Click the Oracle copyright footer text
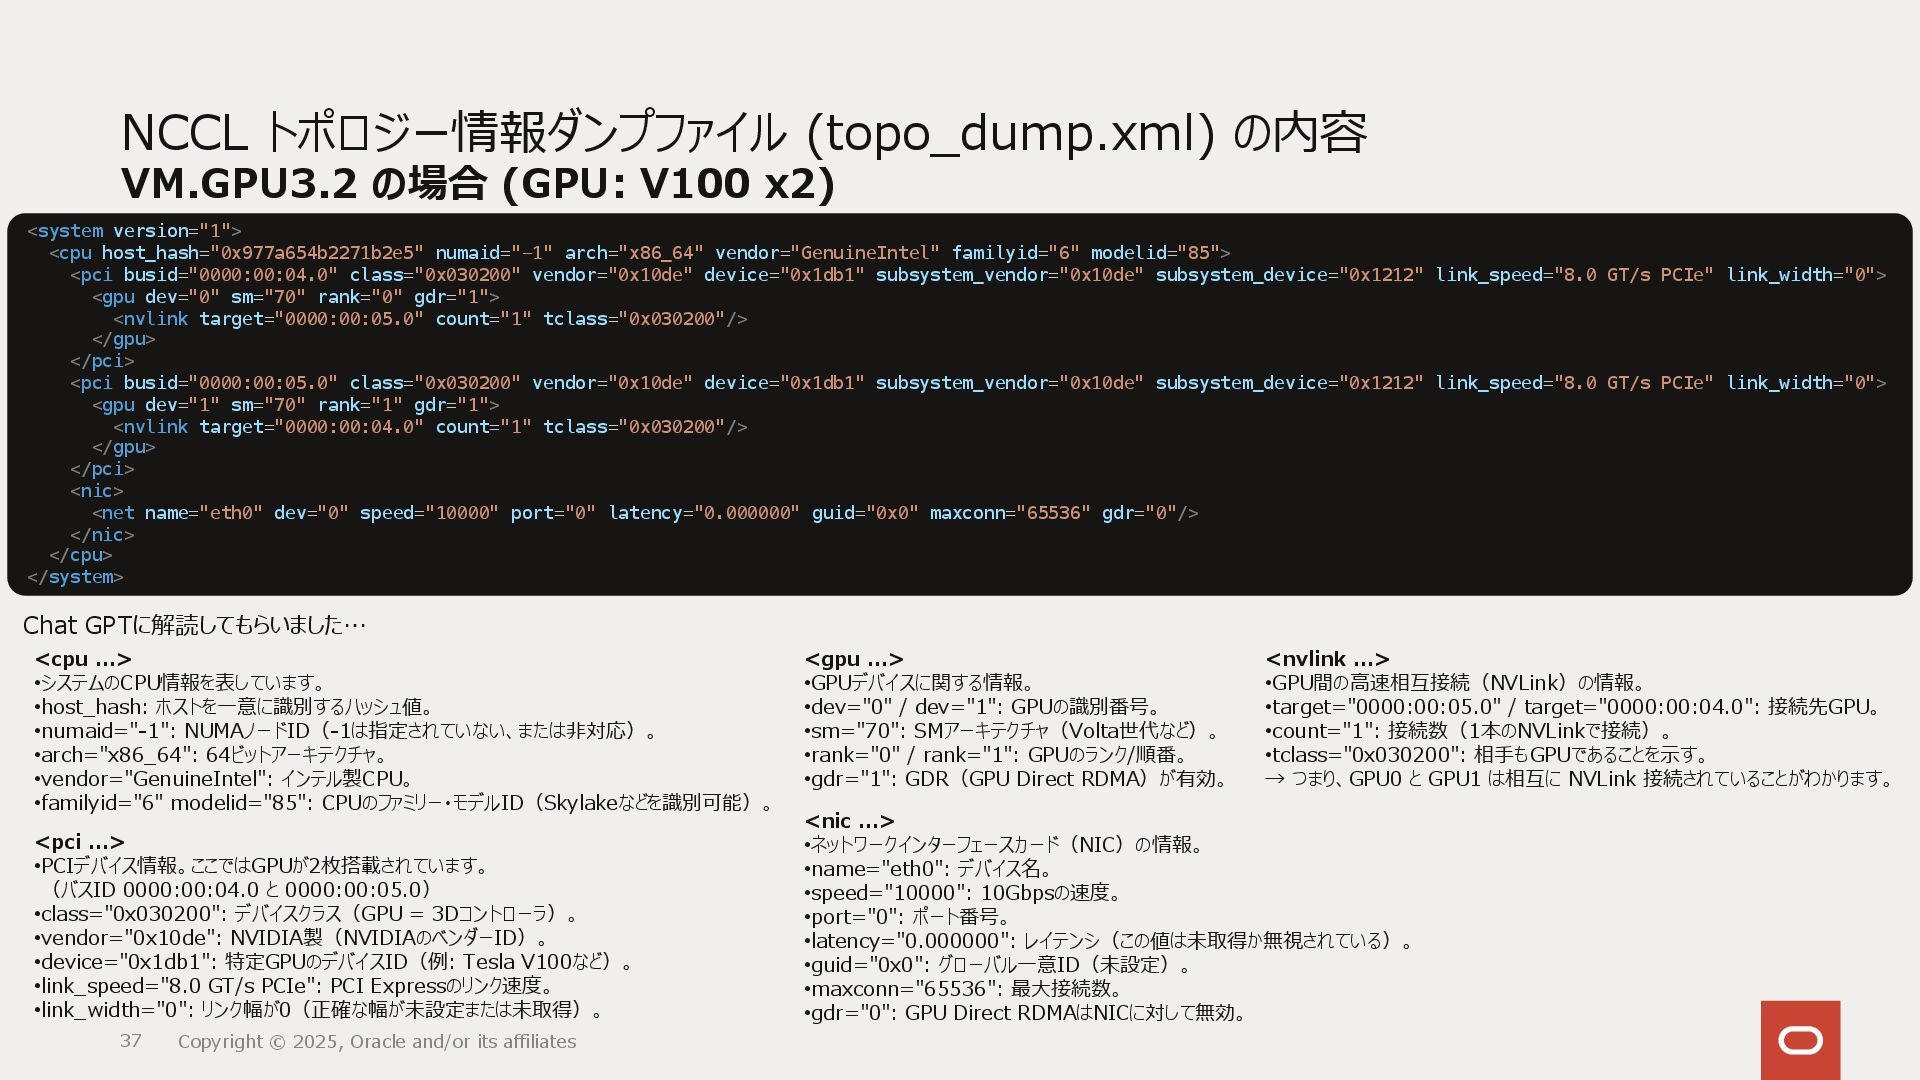This screenshot has width=1920, height=1080. [x=377, y=1042]
